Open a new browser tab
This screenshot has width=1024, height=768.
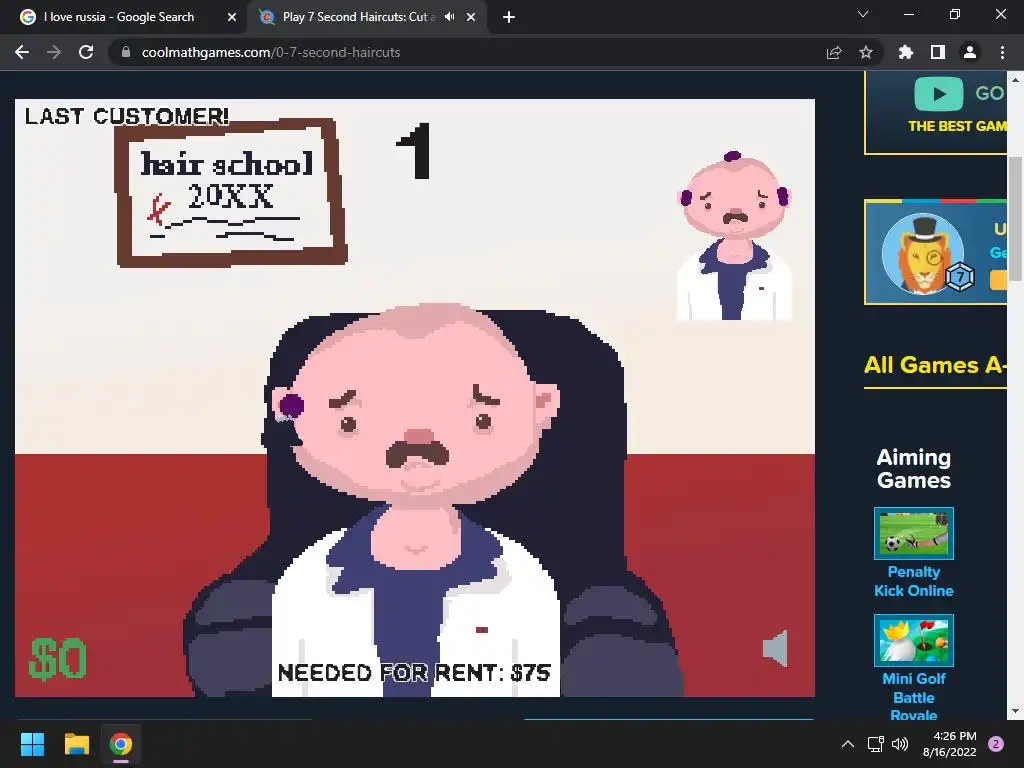pos(509,17)
